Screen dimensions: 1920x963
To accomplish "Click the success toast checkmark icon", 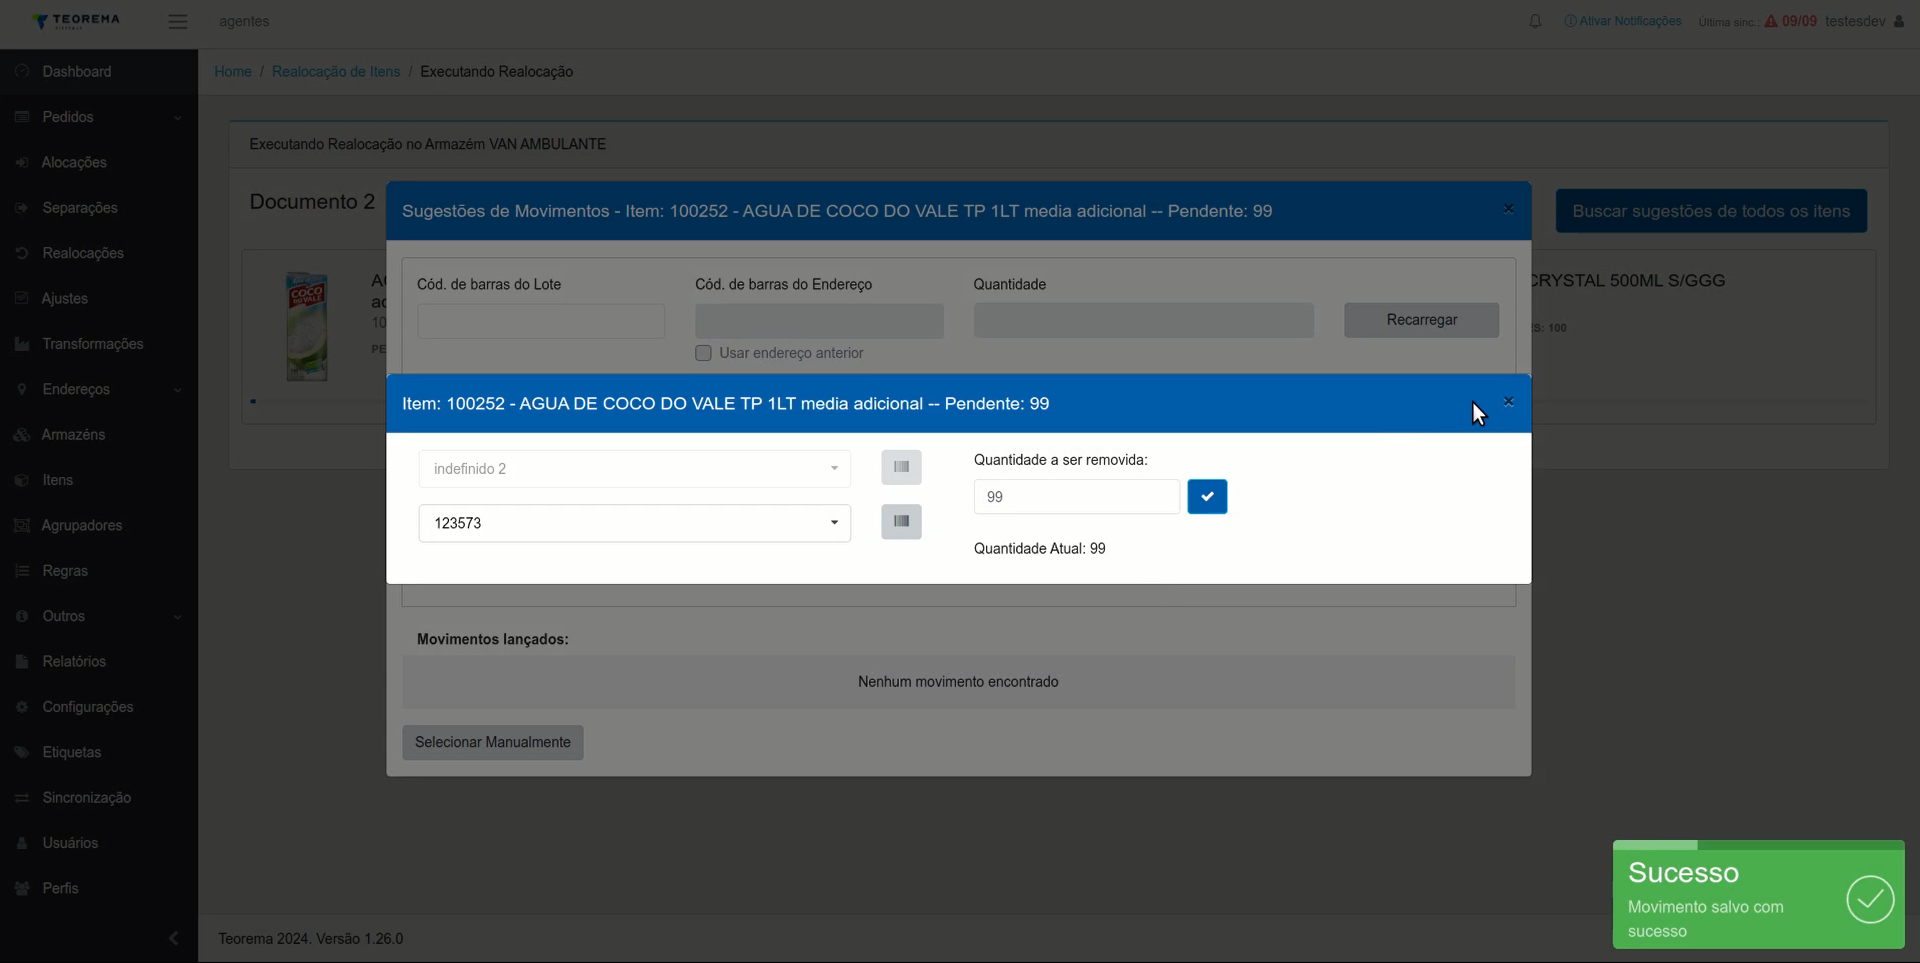I will point(1870,899).
